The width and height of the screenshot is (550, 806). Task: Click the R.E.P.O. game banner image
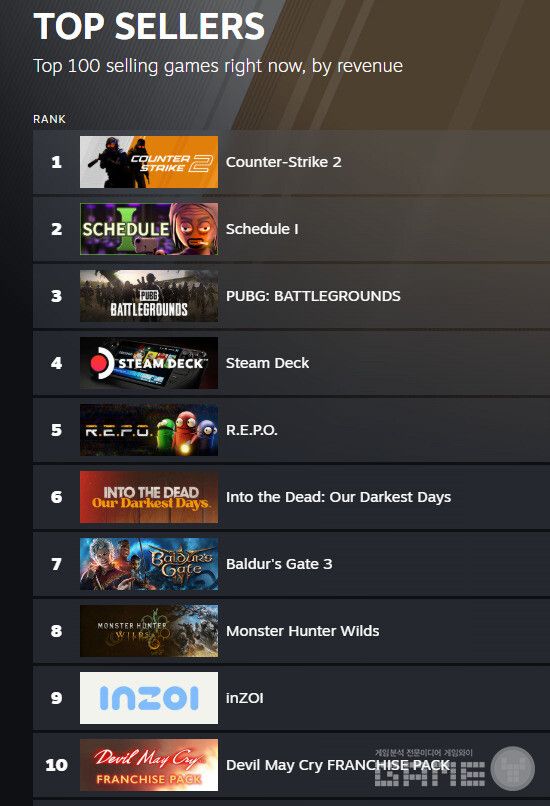(149, 430)
